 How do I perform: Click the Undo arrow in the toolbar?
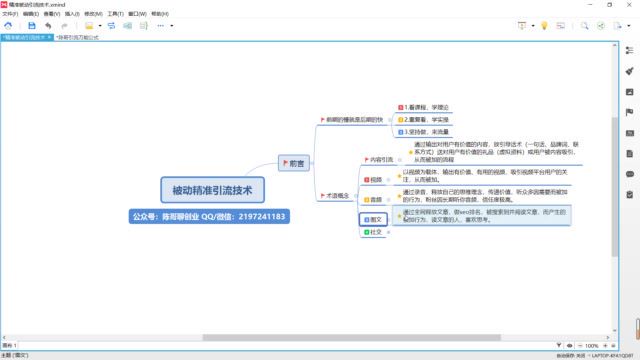(48, 26)
